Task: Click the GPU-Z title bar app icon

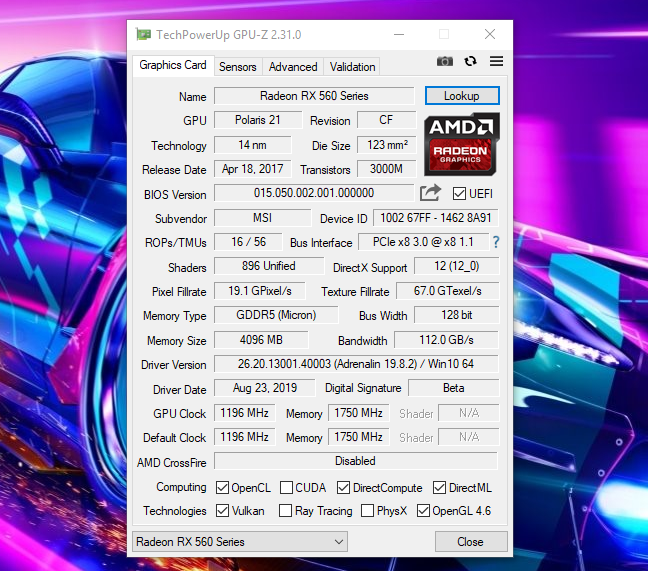Action: pos(143,35)
